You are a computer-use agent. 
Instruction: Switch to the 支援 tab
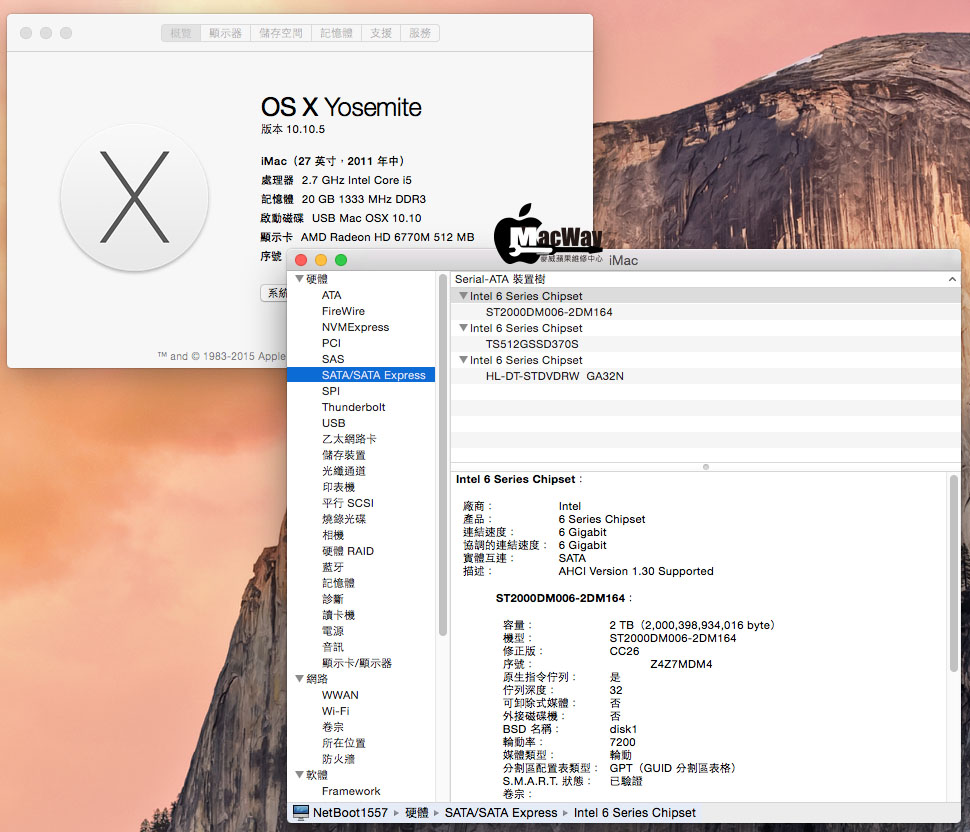381,33
